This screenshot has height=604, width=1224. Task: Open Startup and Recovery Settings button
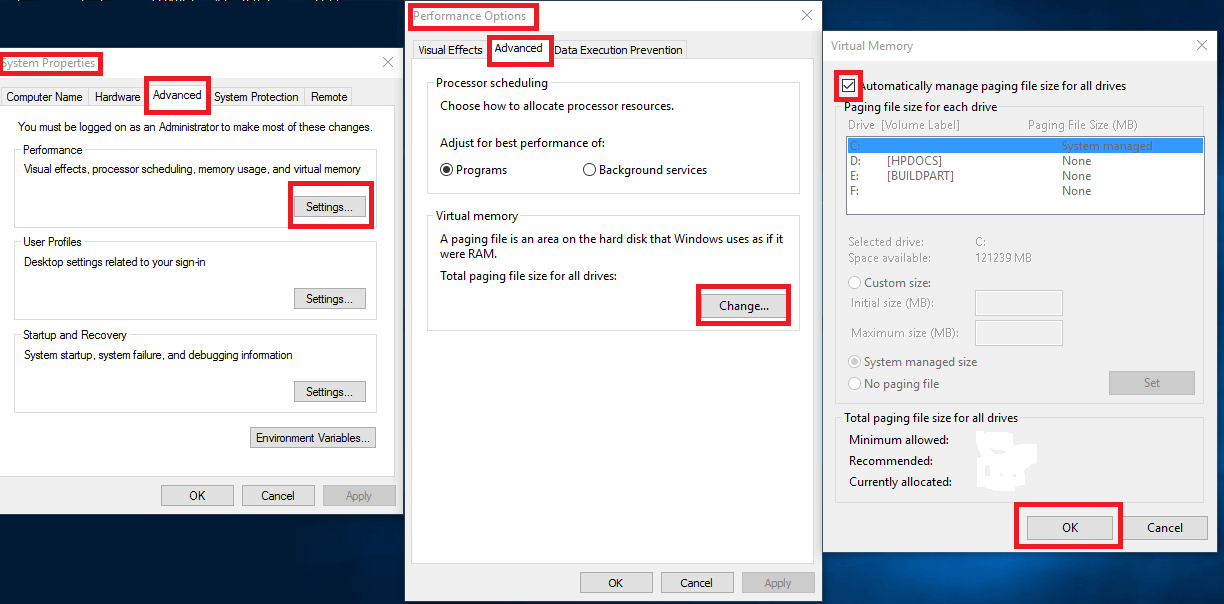tap(330, 392)
